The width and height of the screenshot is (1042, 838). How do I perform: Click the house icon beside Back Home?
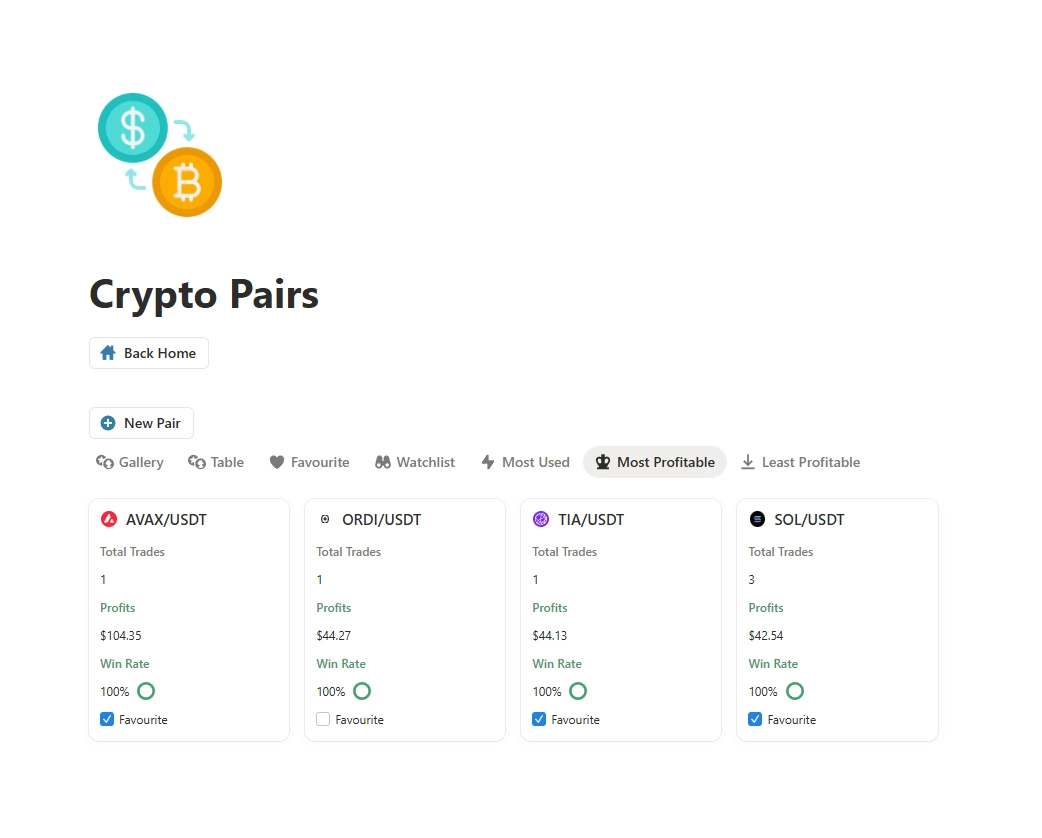click(x=108, y=352)
